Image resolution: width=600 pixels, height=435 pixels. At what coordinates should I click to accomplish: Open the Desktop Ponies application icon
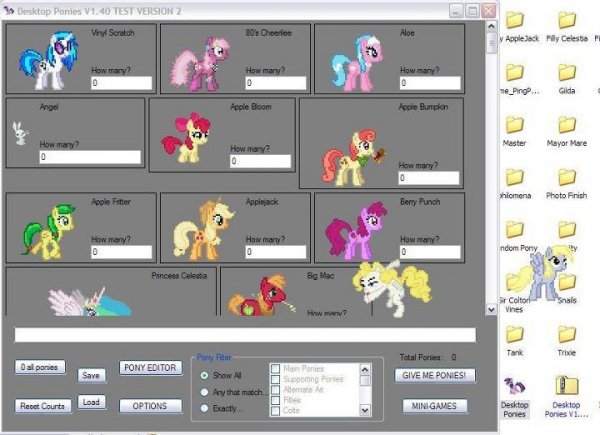click(x=515, y=397)
